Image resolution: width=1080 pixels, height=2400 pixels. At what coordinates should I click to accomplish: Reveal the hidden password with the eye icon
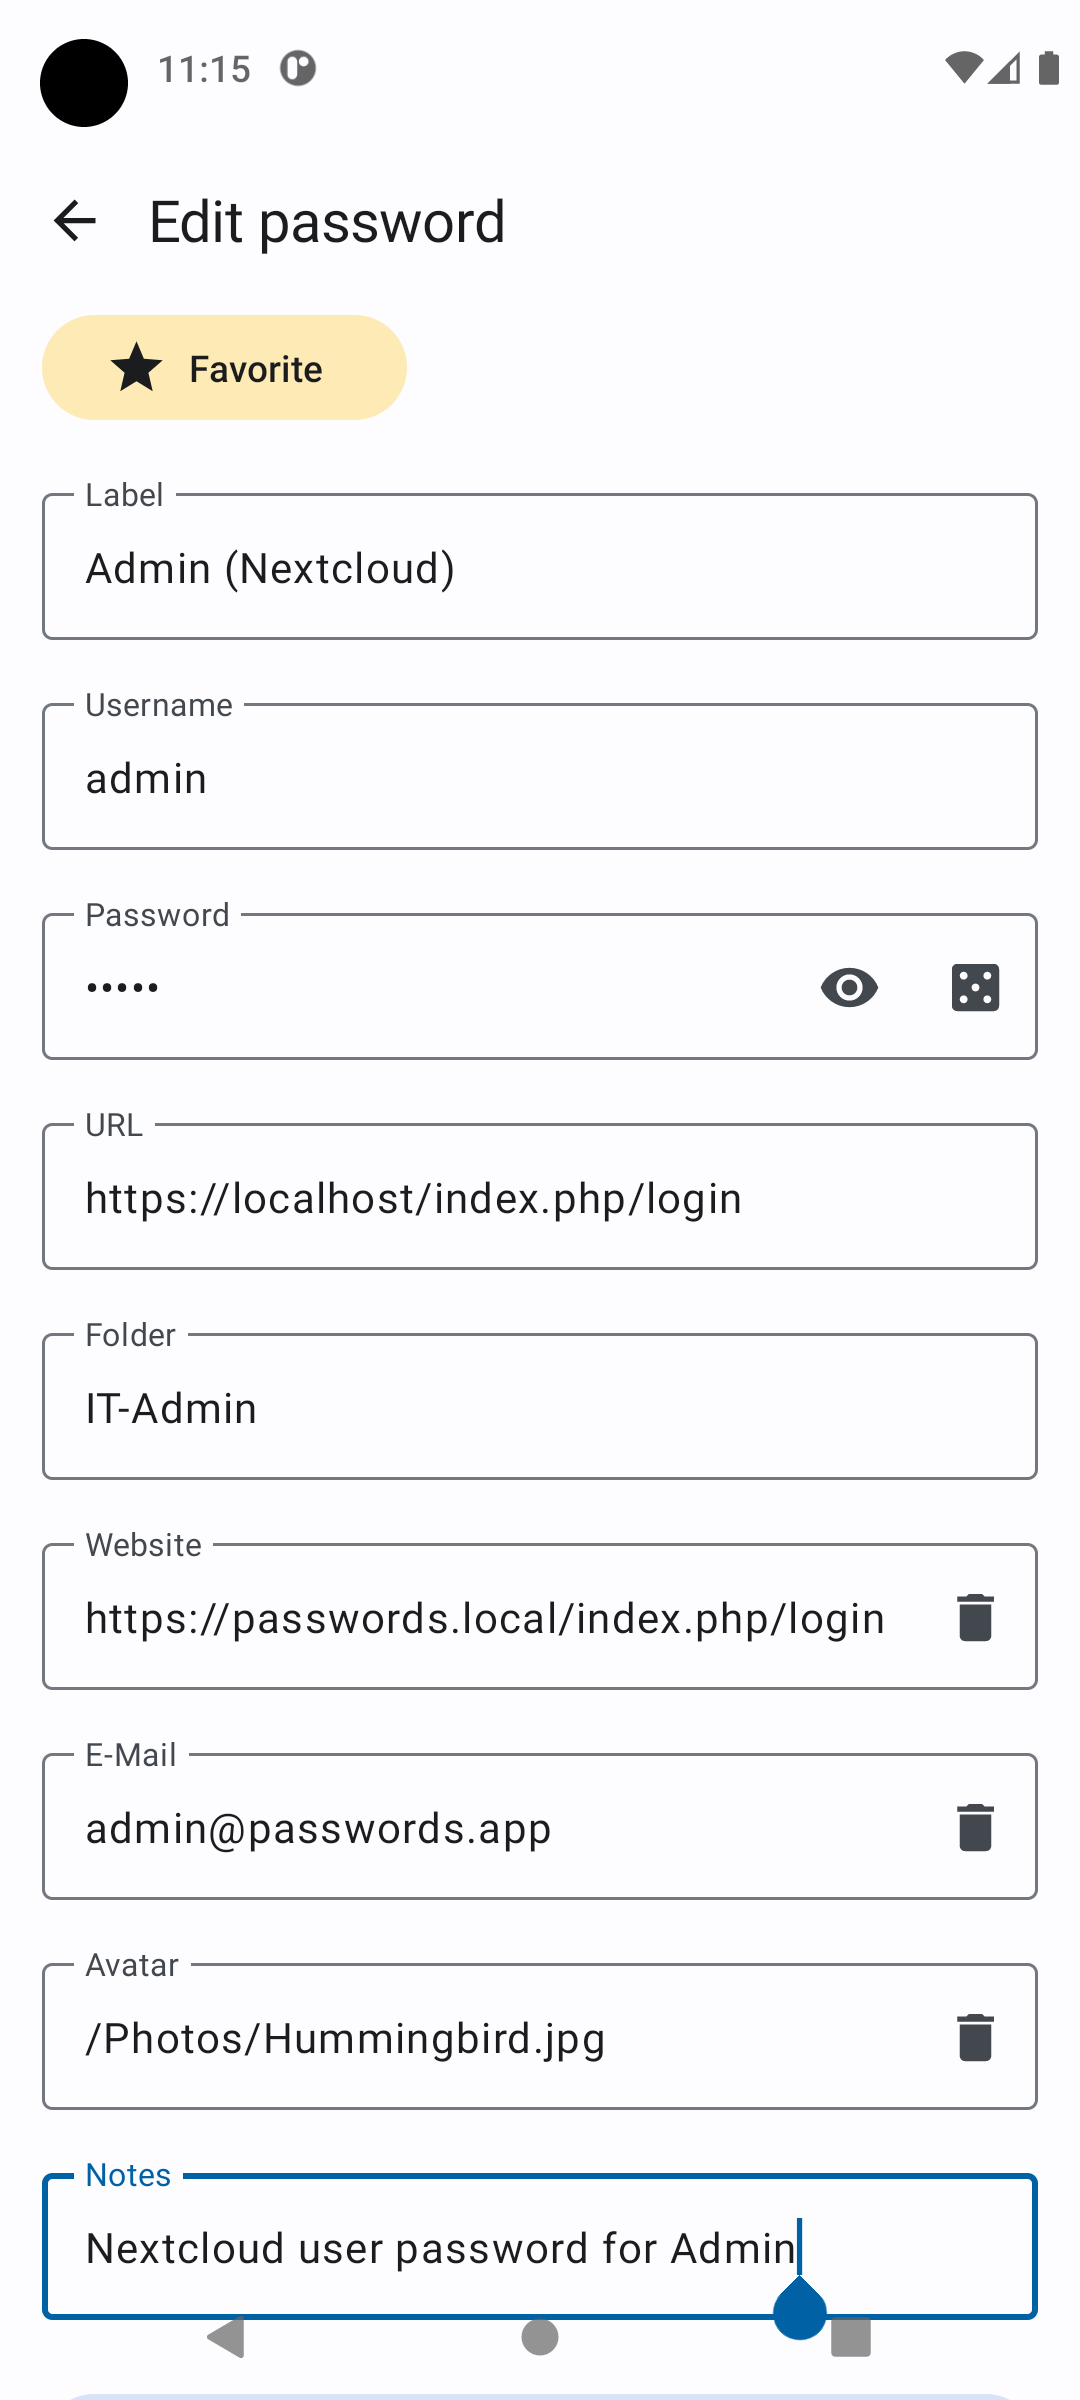(848, 987)
